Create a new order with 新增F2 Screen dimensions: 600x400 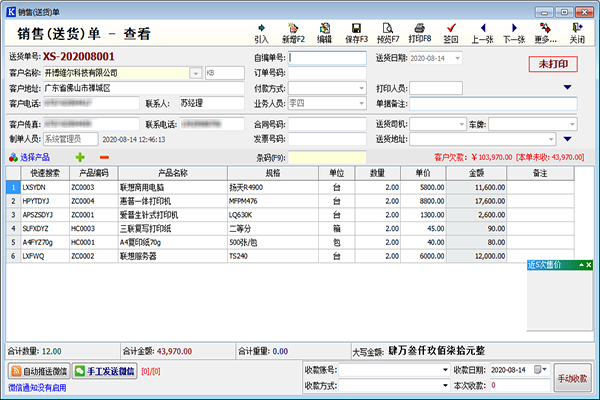(x=293, y=33)
